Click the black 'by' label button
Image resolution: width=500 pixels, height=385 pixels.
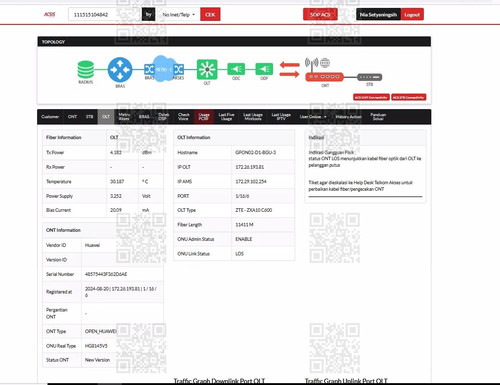(x=149, y=15)
